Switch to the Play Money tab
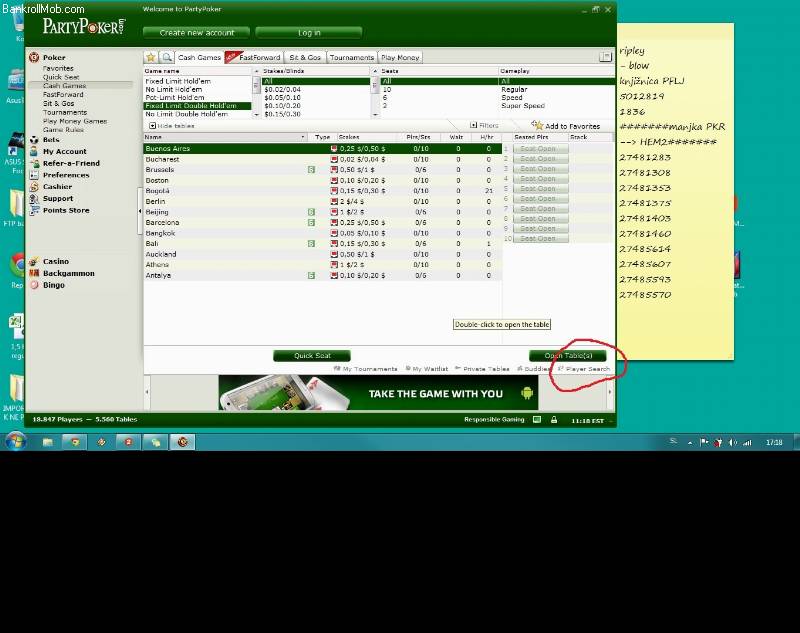This screenshot has width=800, height=633. point(400,57)
